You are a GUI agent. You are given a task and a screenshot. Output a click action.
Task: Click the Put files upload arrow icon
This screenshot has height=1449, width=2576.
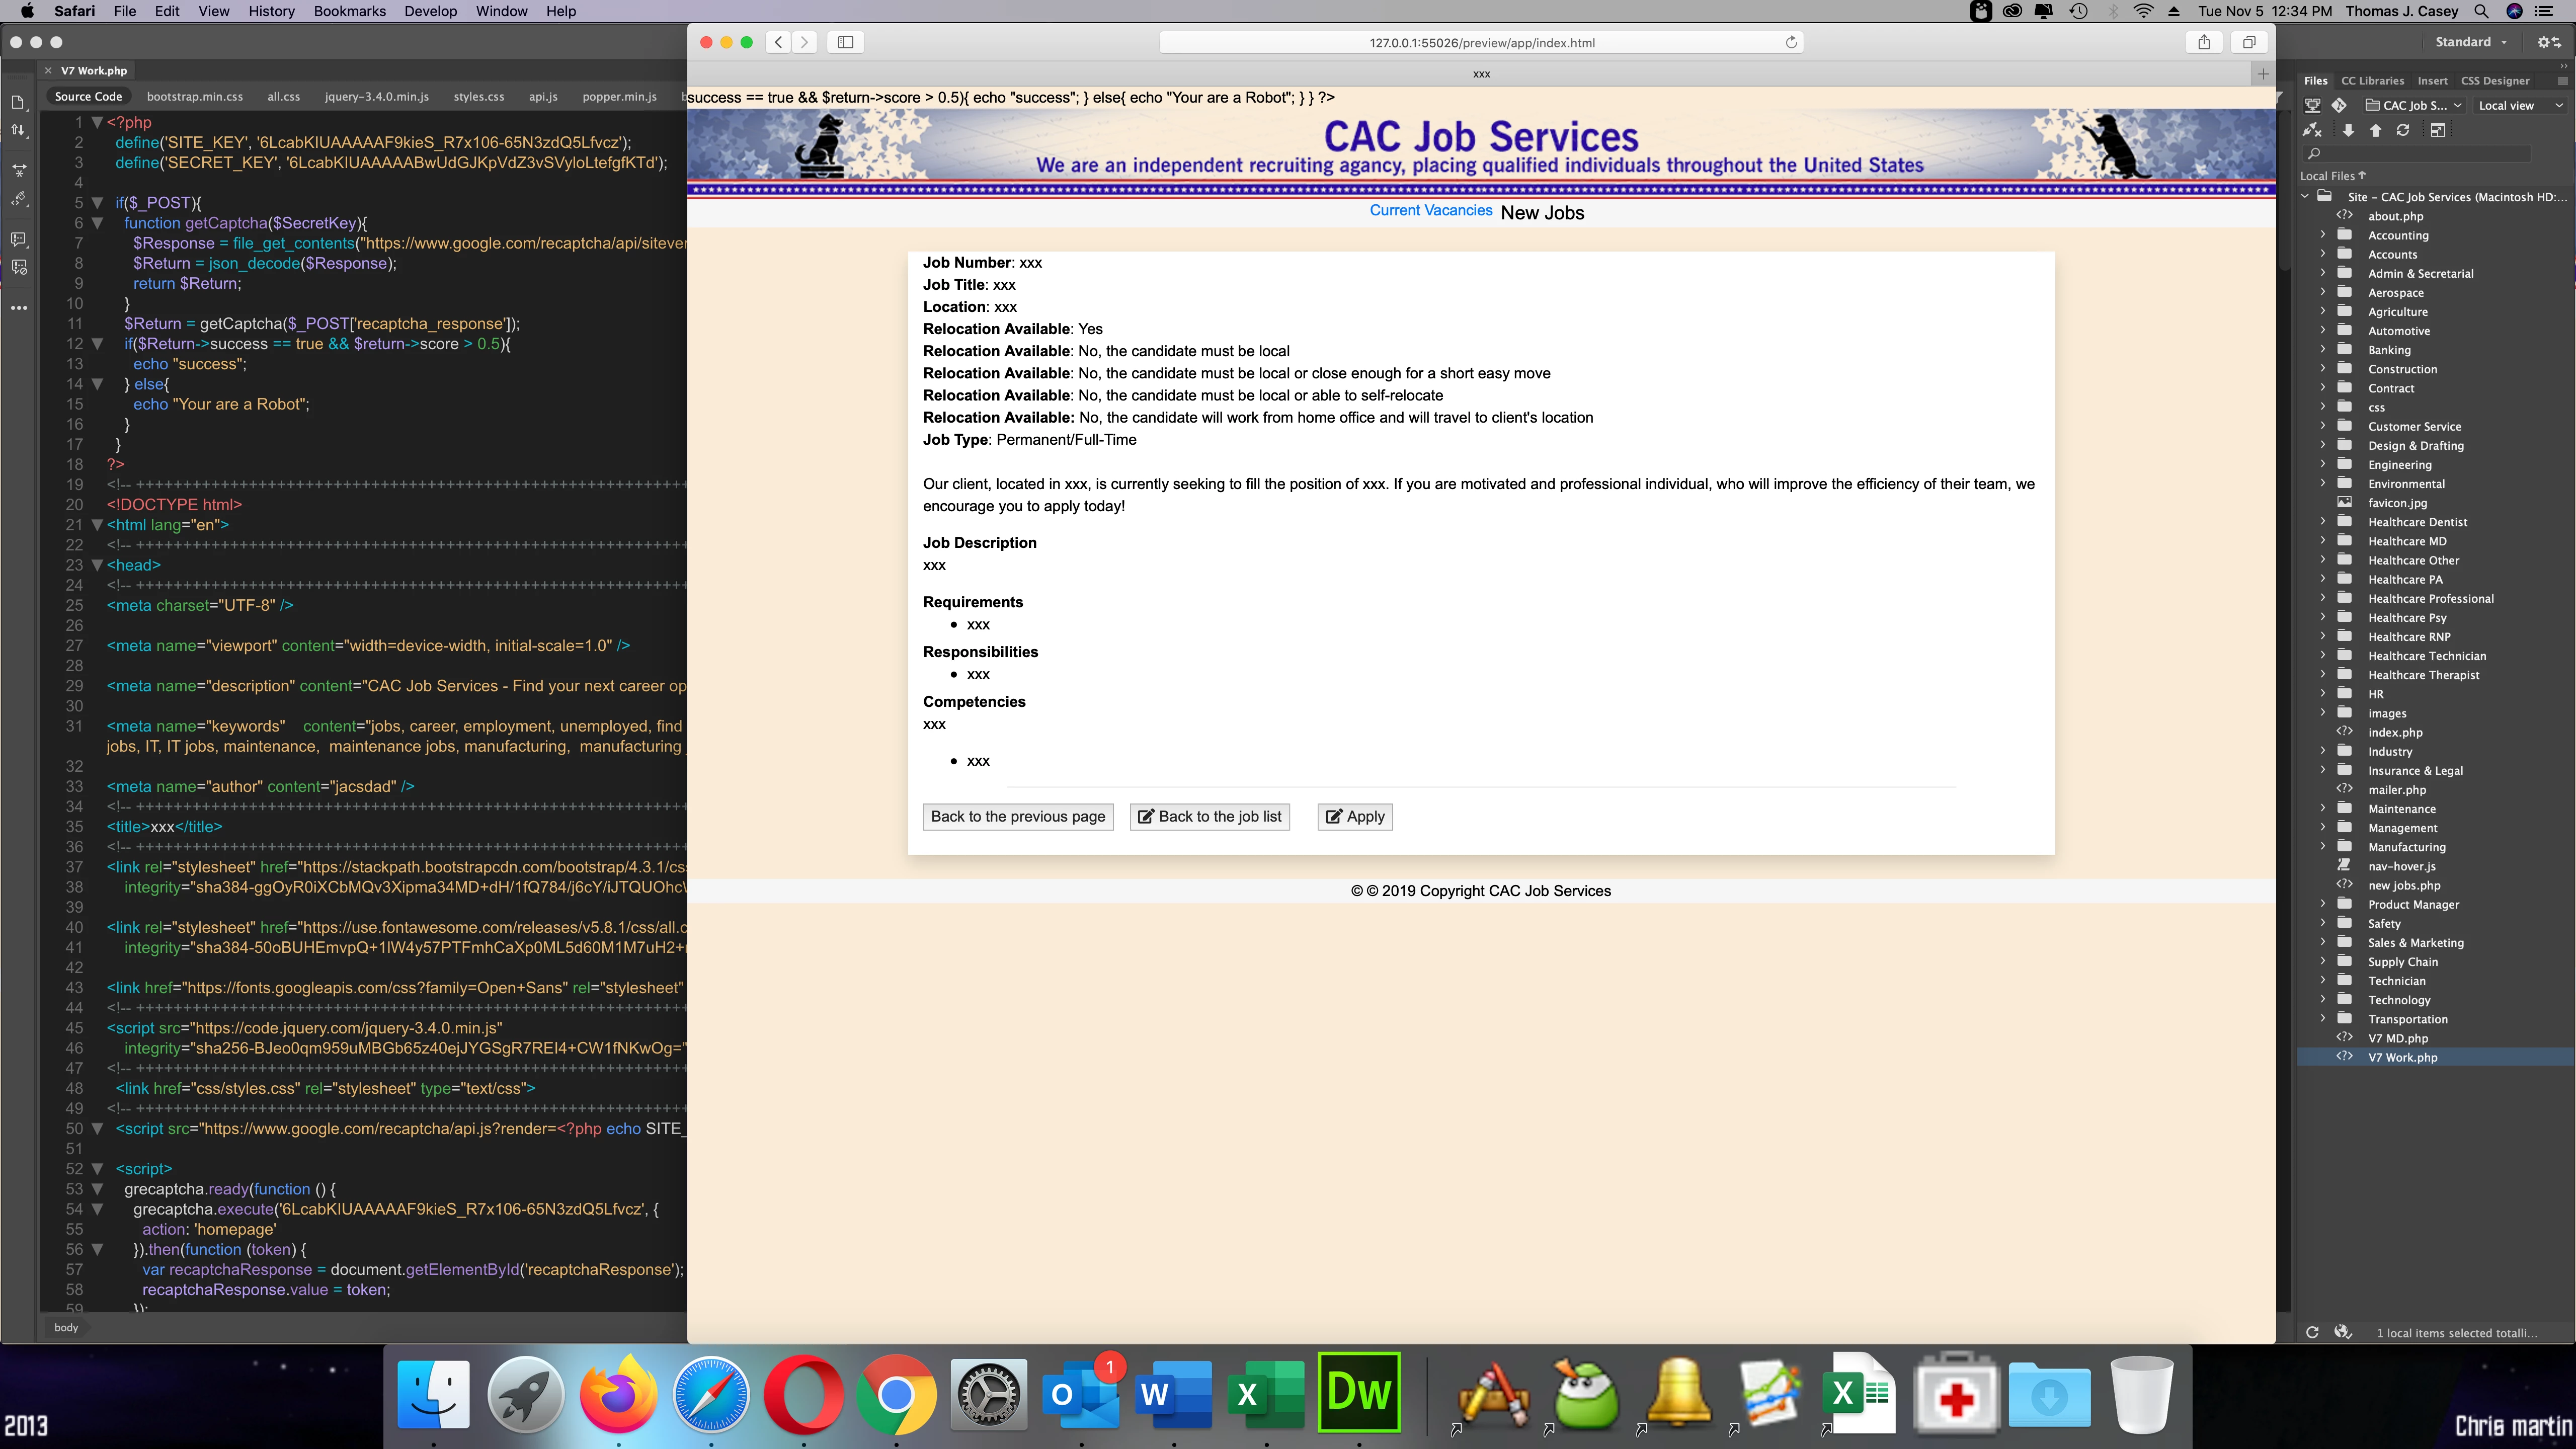point(2375,130)
